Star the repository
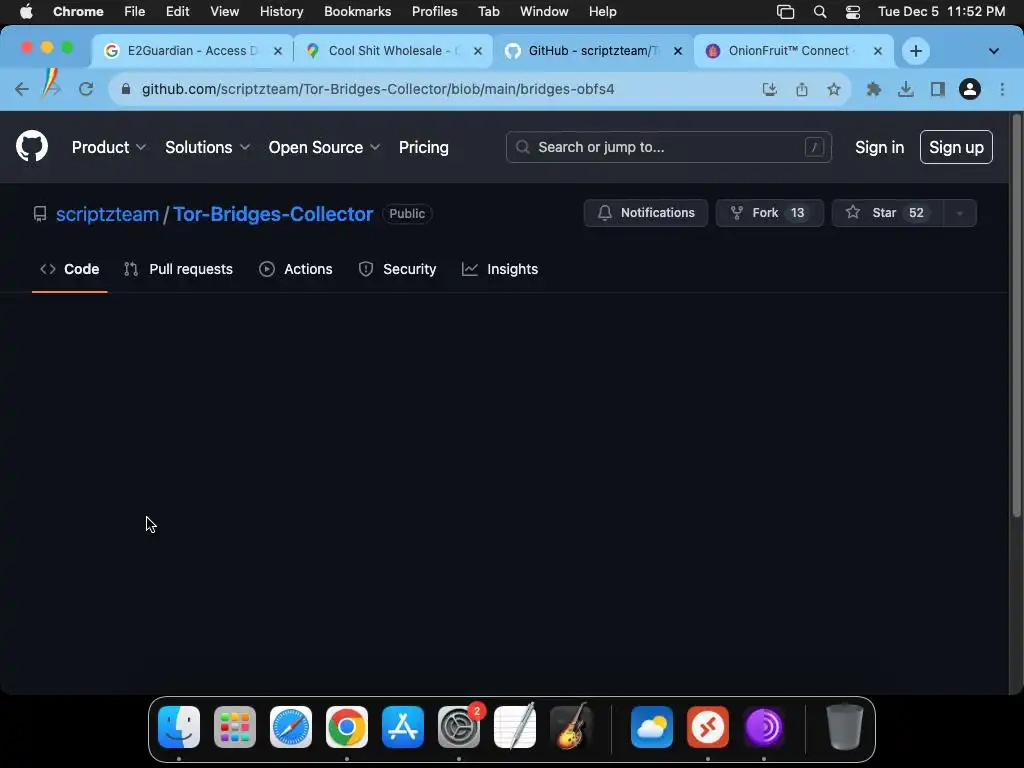1024x768 pixels. click(x=887, y=213)
